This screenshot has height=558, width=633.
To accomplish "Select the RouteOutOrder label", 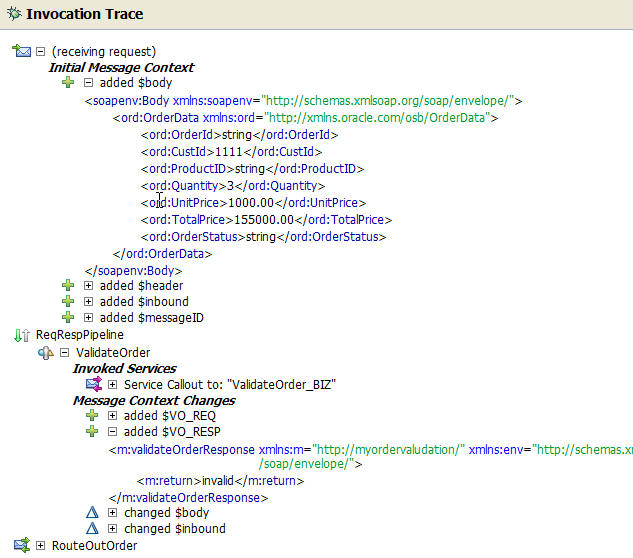I will pos(94,545).
